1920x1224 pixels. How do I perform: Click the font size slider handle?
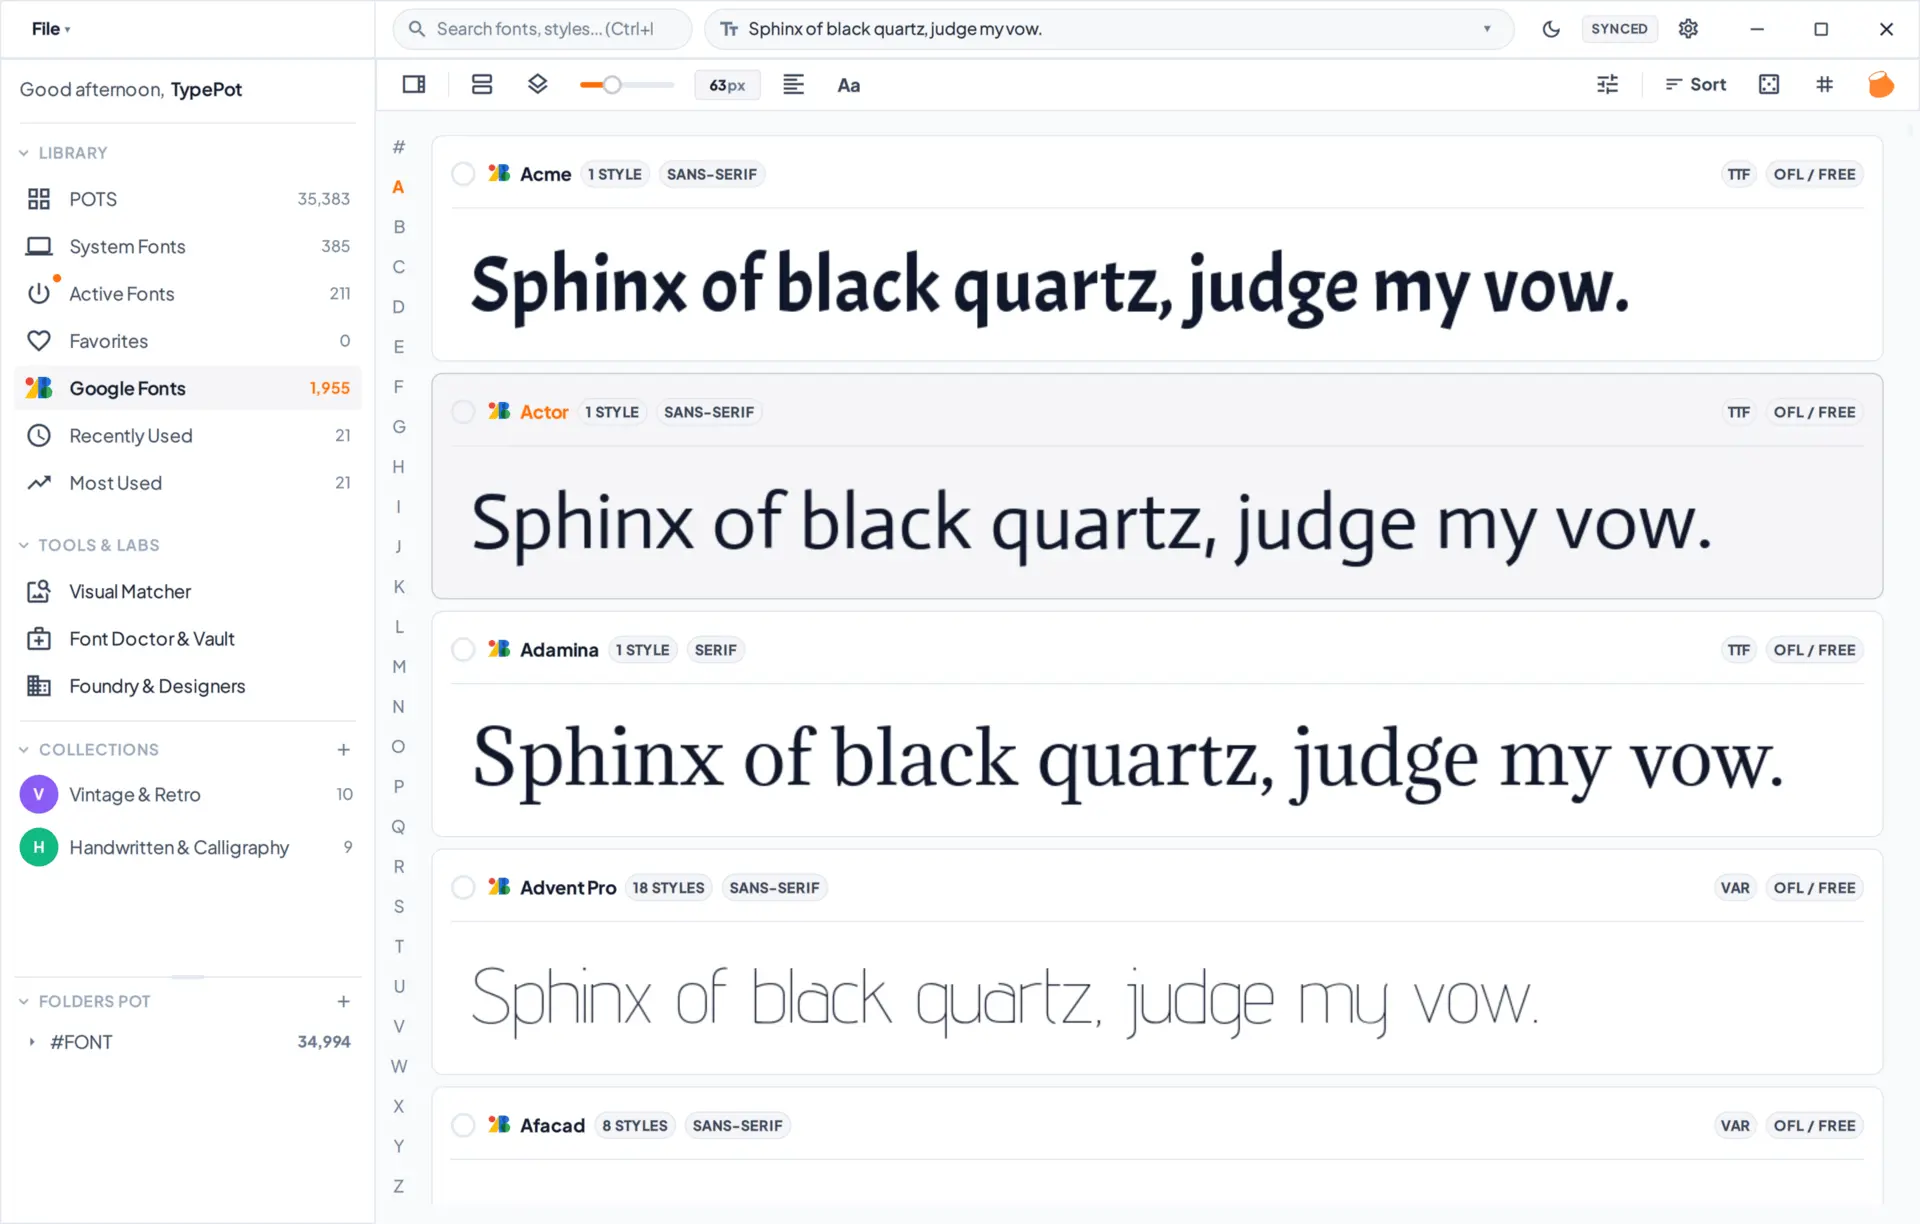612,85
